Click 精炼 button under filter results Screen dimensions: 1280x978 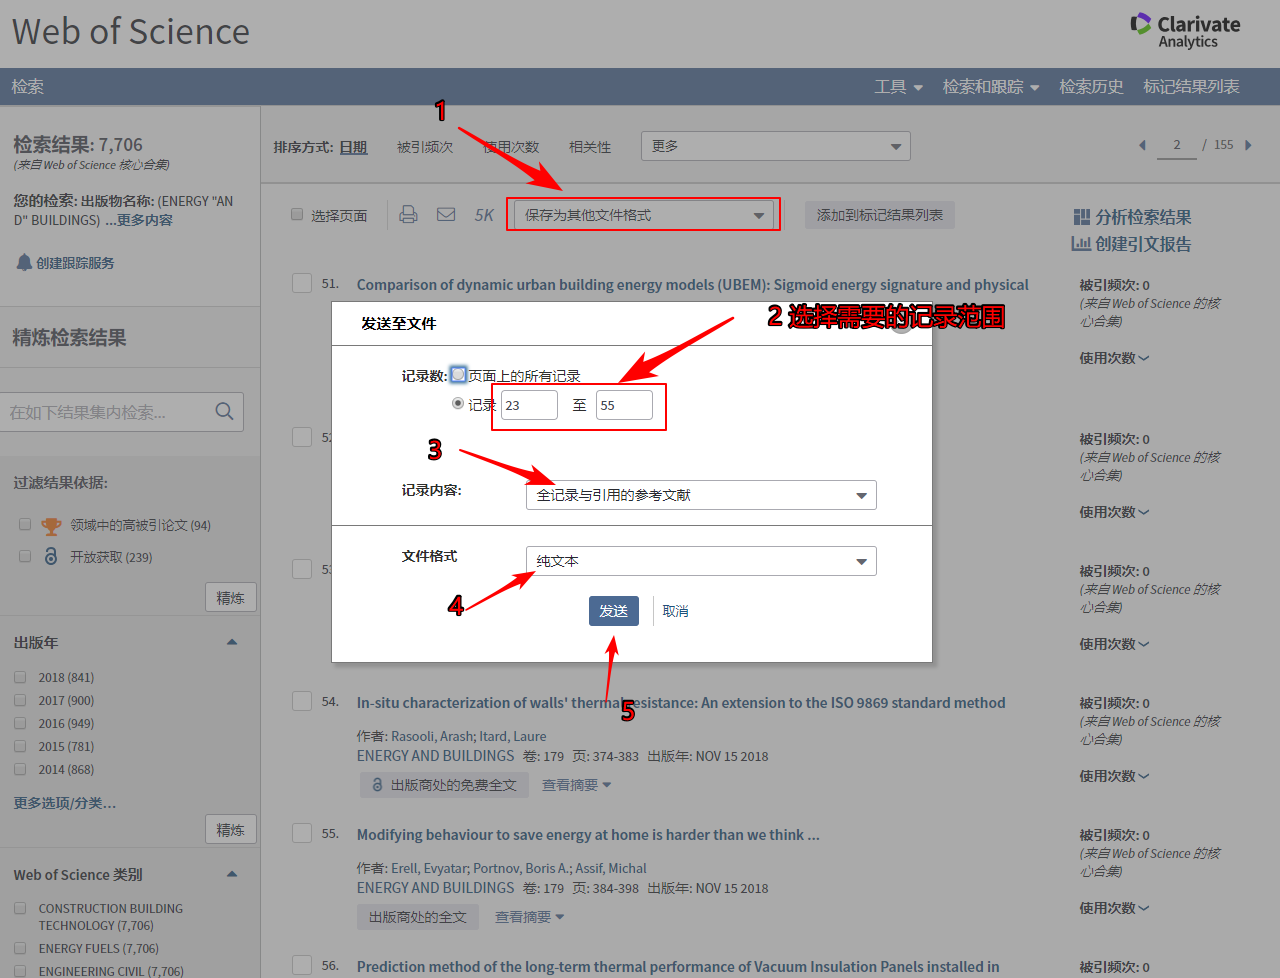pyautogui.click(x=231, y=597)
